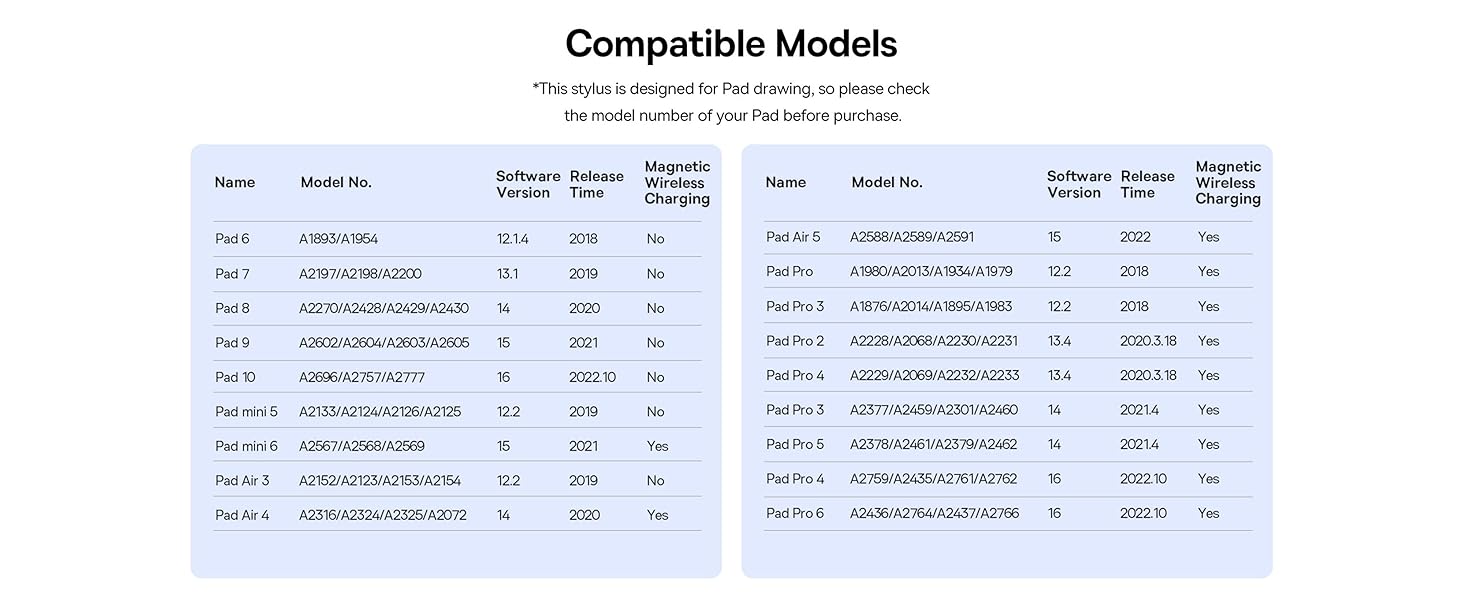Click left table Model No. column header
The image size is (1464, 600).
[x=336, y=182]
